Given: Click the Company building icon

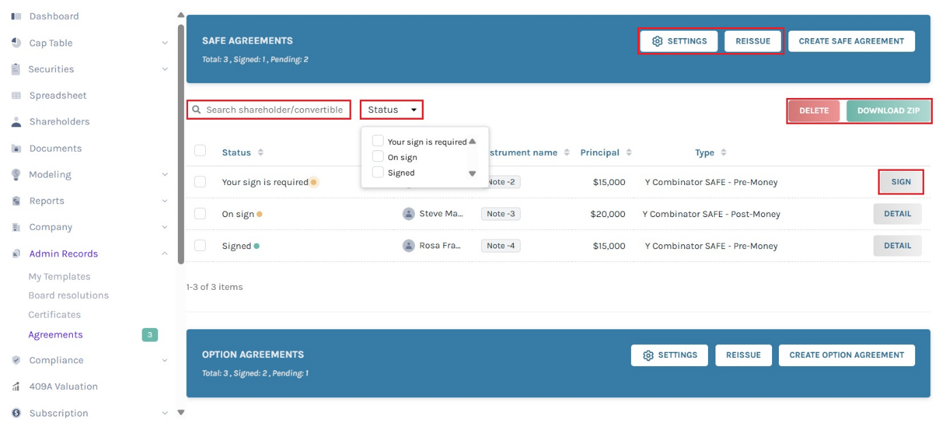Looking at the screenshot, I should (16, 228).
